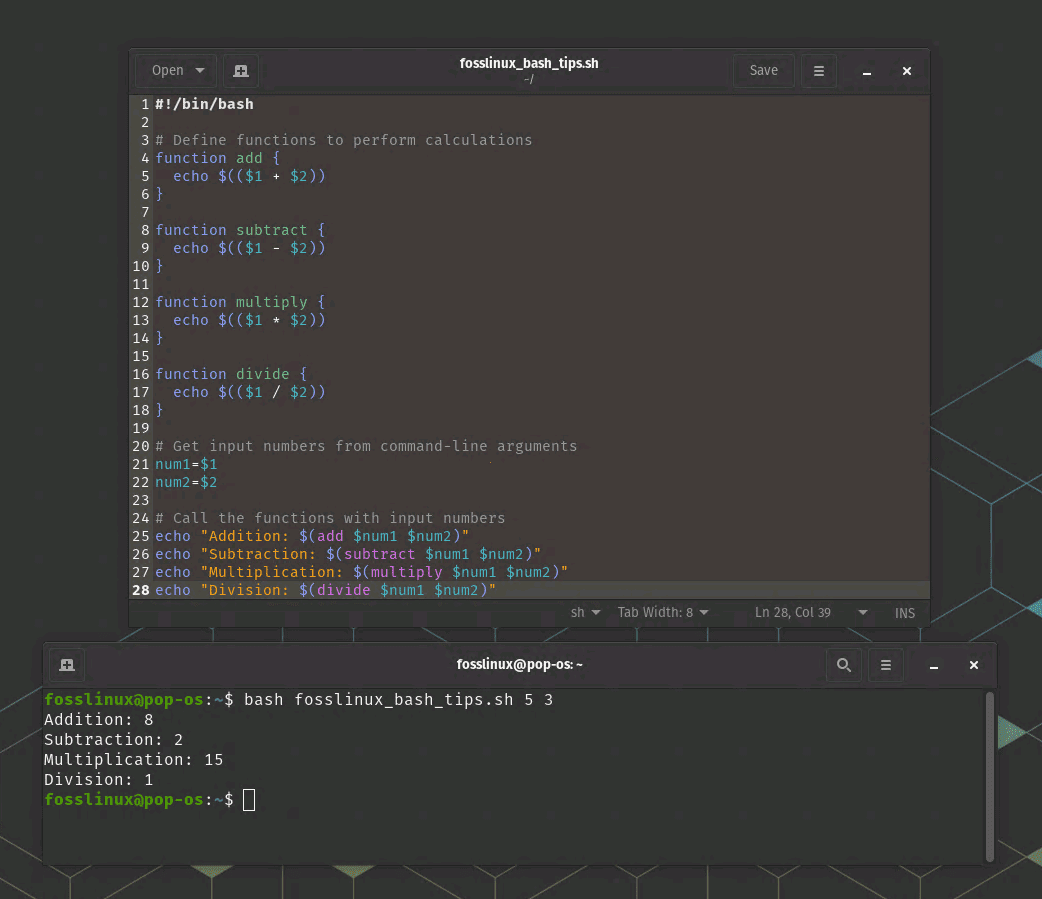Screen dimensions: 1042x899
Task: Focus the terminal command prompt
Action: tap(248, 799)
